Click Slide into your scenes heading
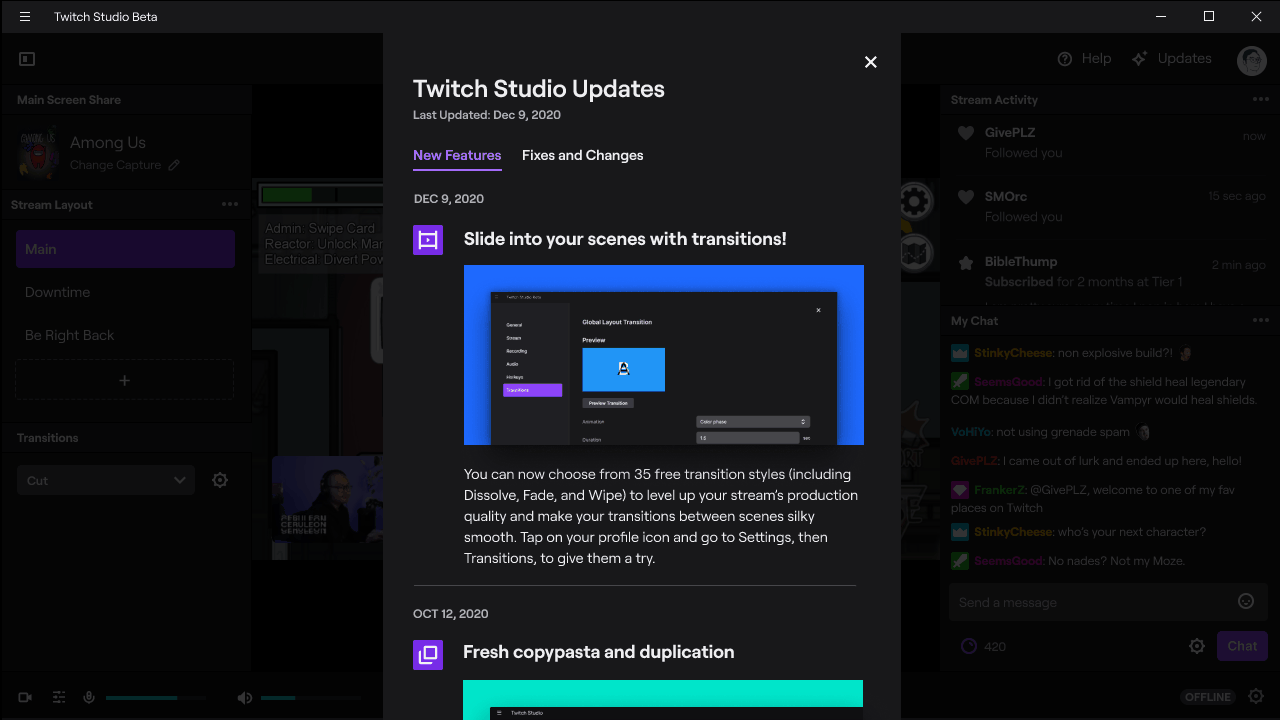This screenshot has width=1280, height=720. [x=625, y=239]
